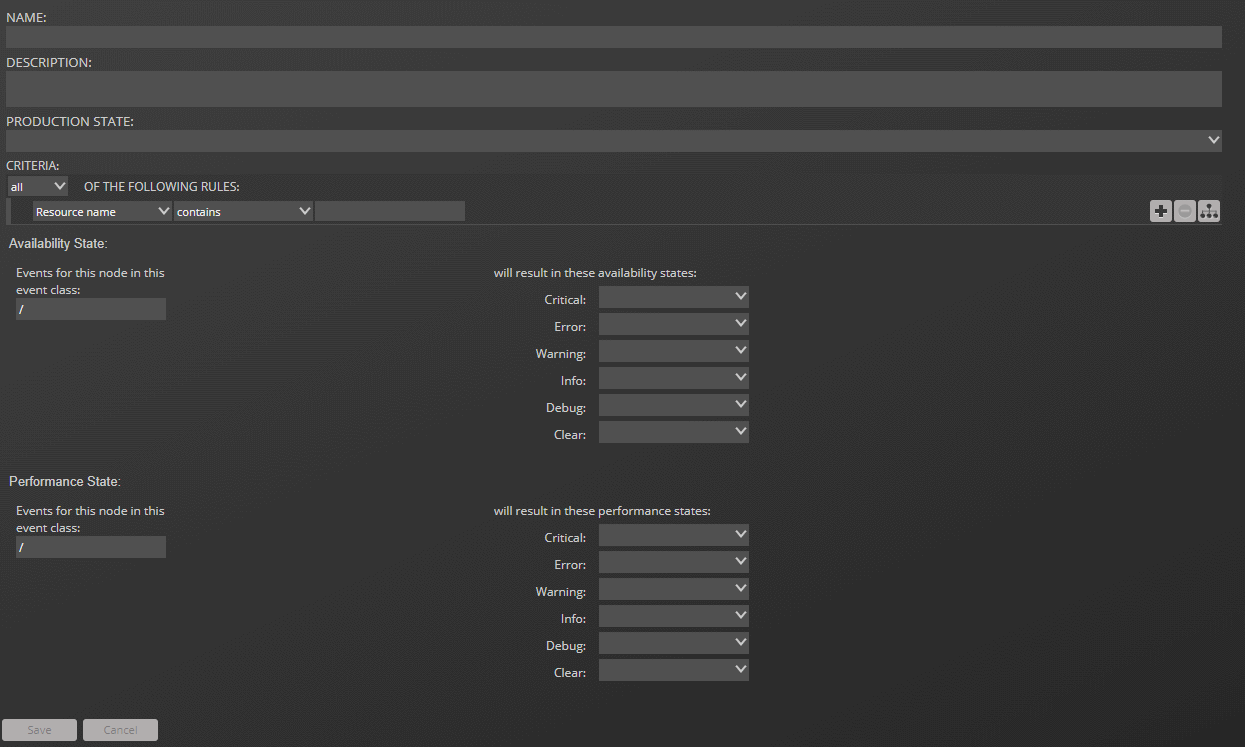
Task: Open Availability State Info dropdown
Action: [674, 378]
